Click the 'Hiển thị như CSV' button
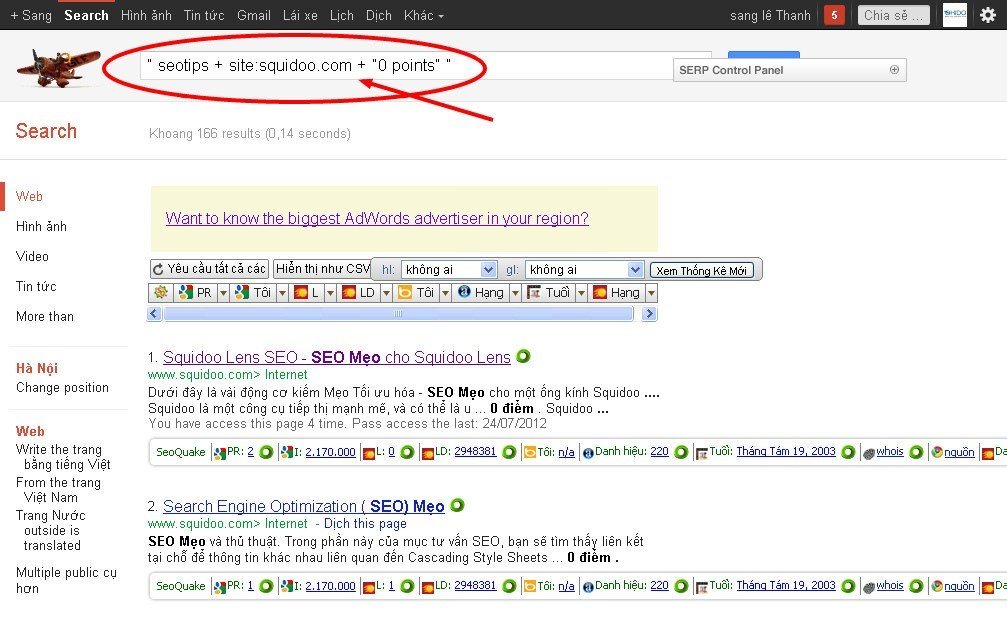Screen dimensions: 1007x624 point(322,268)
